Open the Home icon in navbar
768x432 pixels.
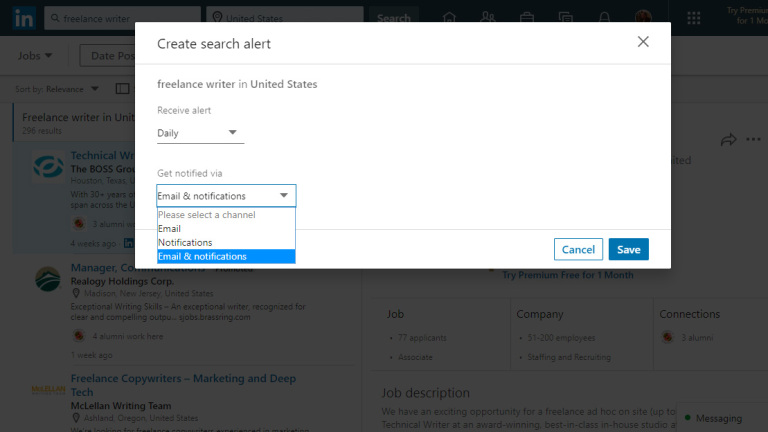[x=449, y=18]
